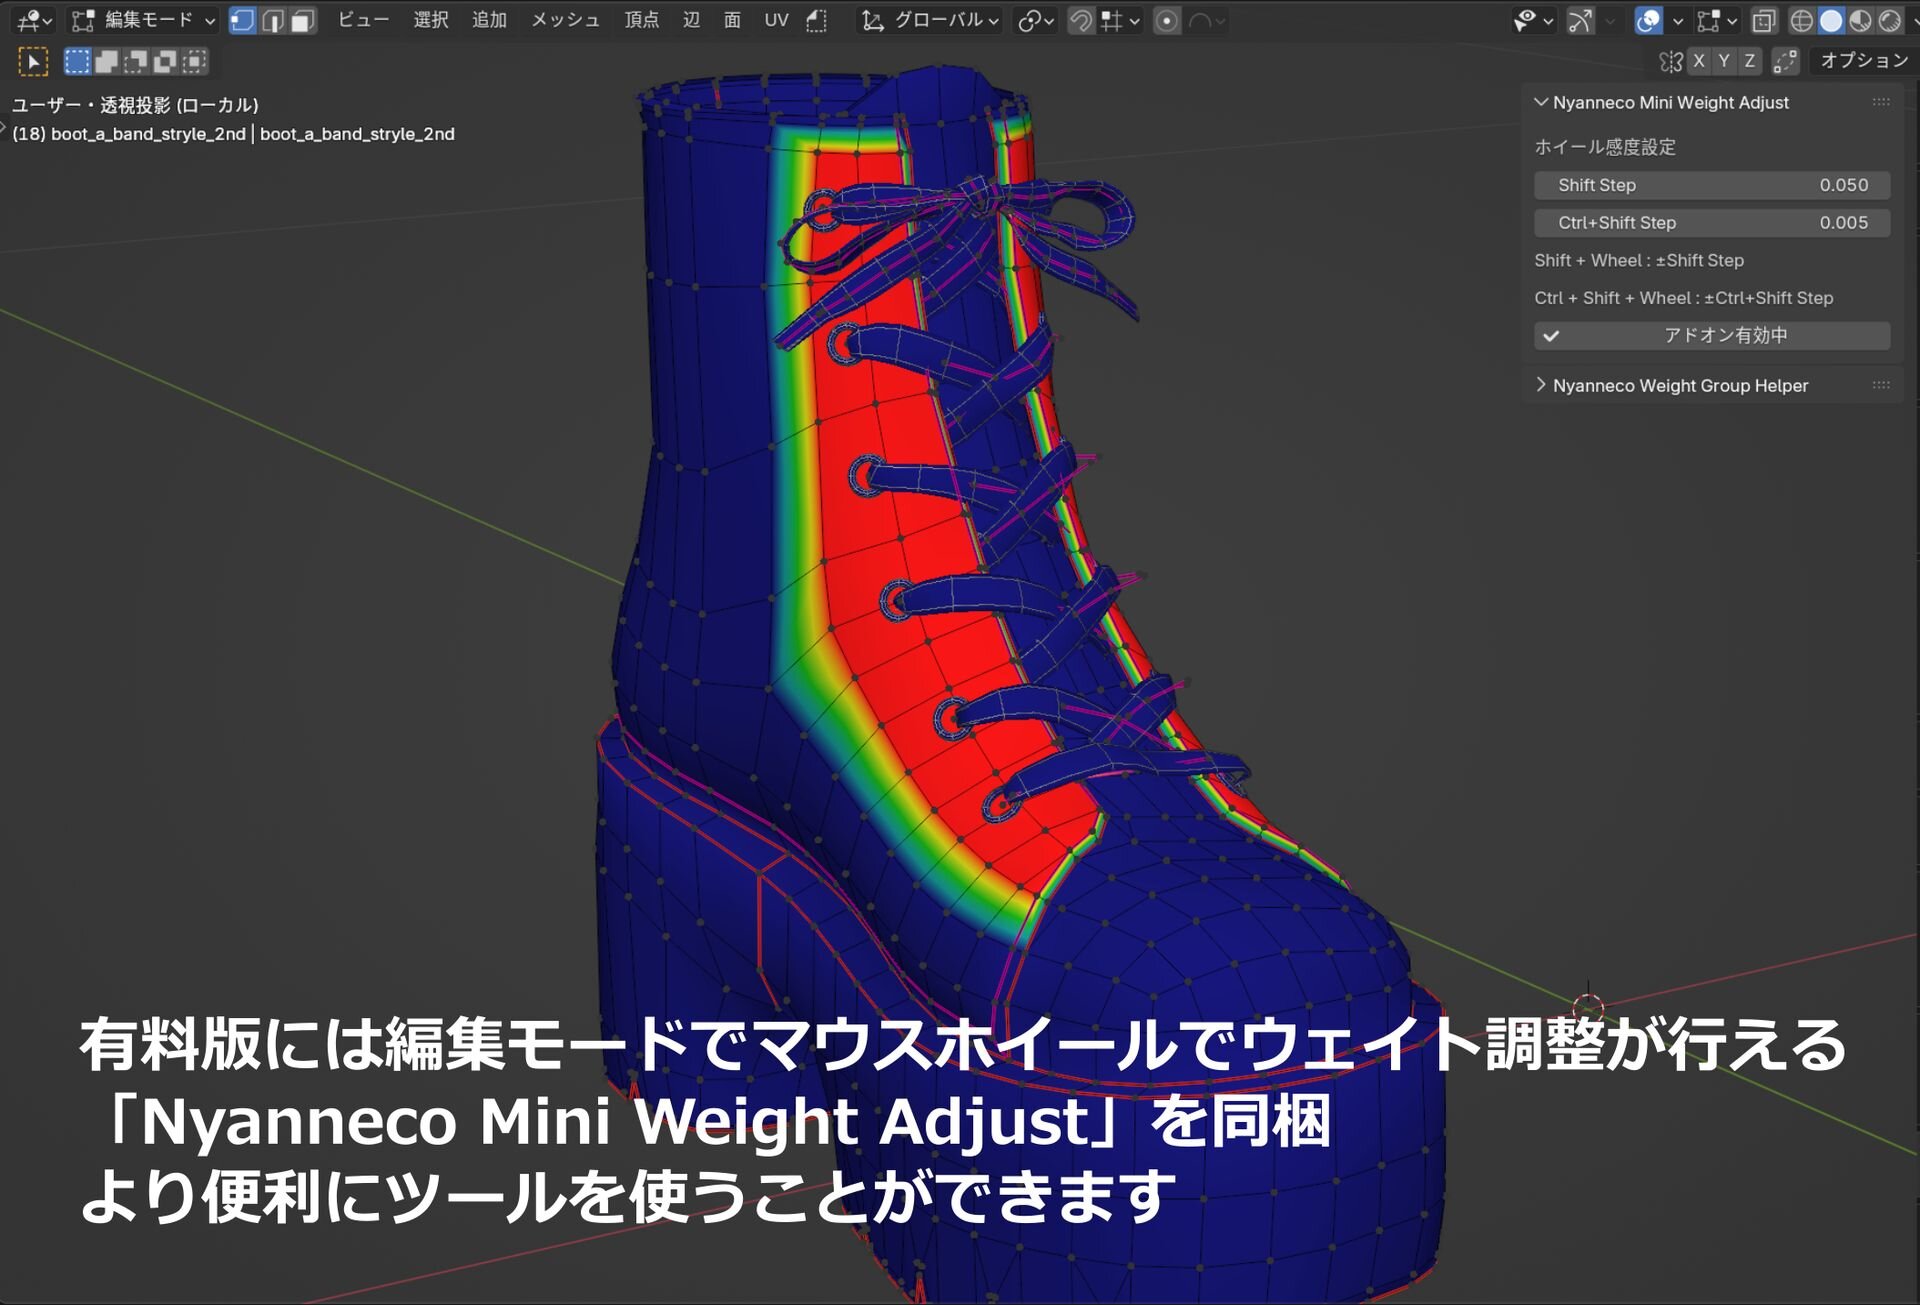Screen dimensions: 1920x1305
Task: Toggle Z axis mirror button
Action: click(x=1749, y=61)
